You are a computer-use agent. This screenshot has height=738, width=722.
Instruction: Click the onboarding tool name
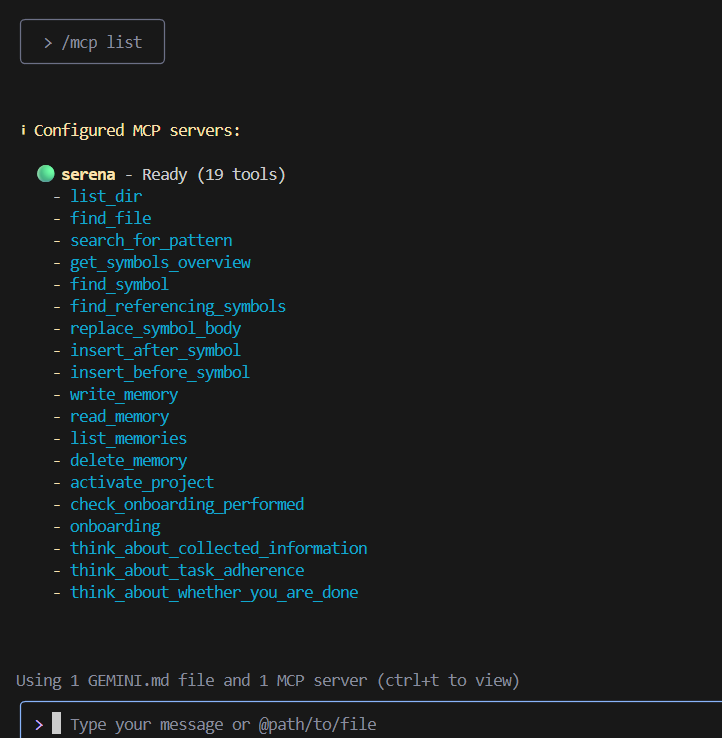[x=115, y=526]
